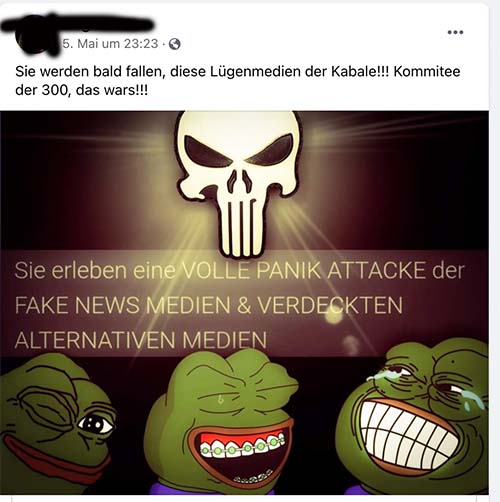Click the globe public-visibility icon
Screen dimensions: 500x502
point(175,44)
